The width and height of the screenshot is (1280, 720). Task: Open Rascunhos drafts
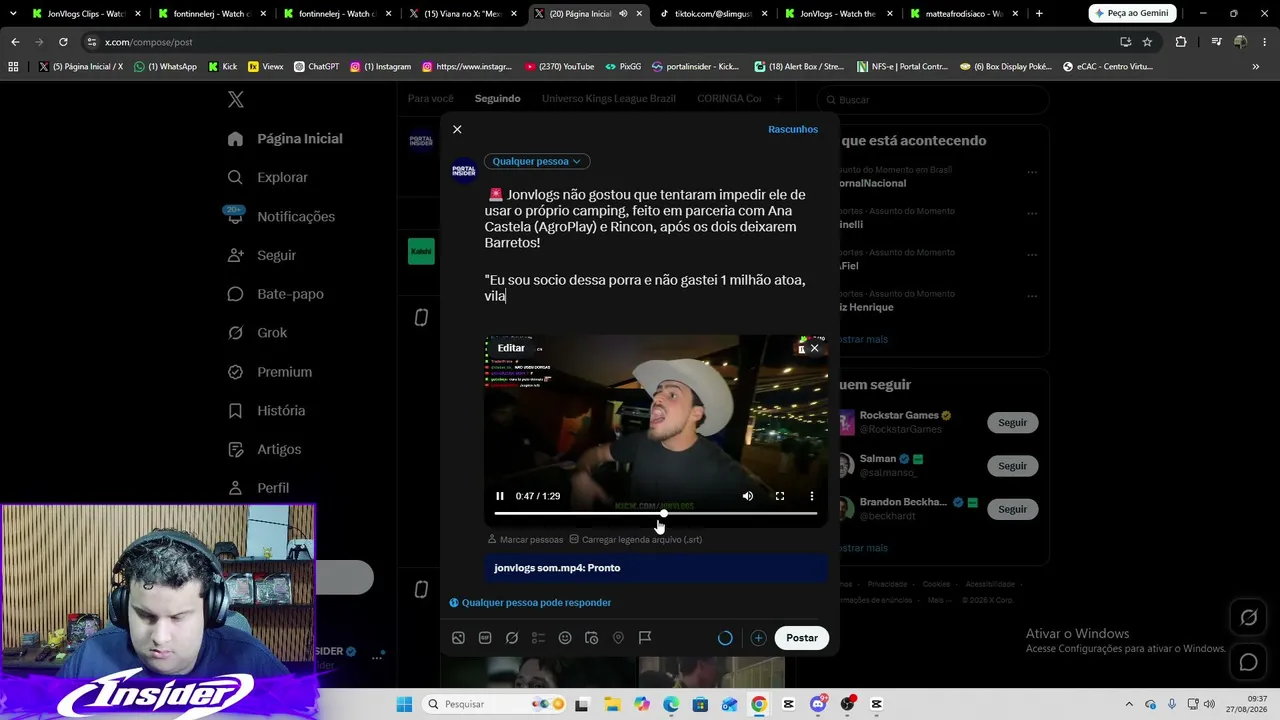tap(793, 129)
